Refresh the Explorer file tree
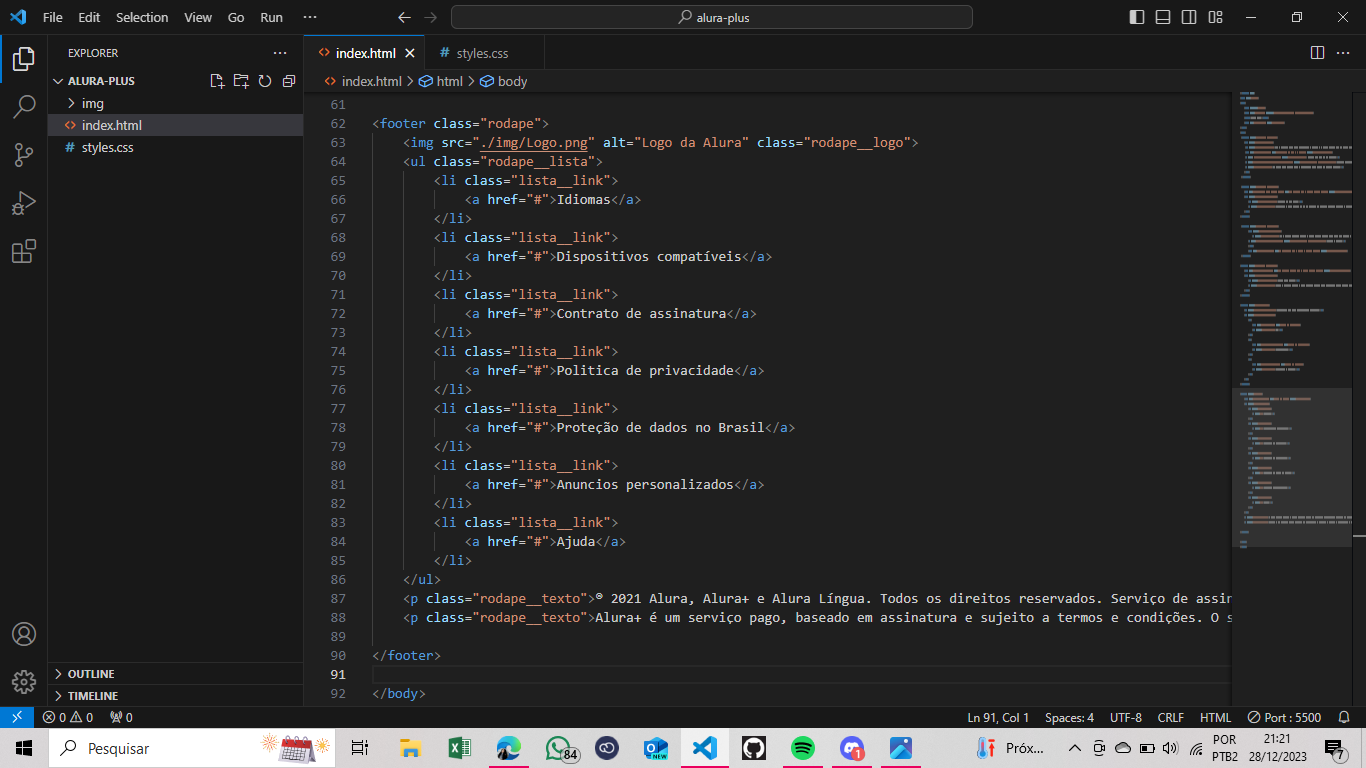This screenshot has width=1366, height=768. 265,81
